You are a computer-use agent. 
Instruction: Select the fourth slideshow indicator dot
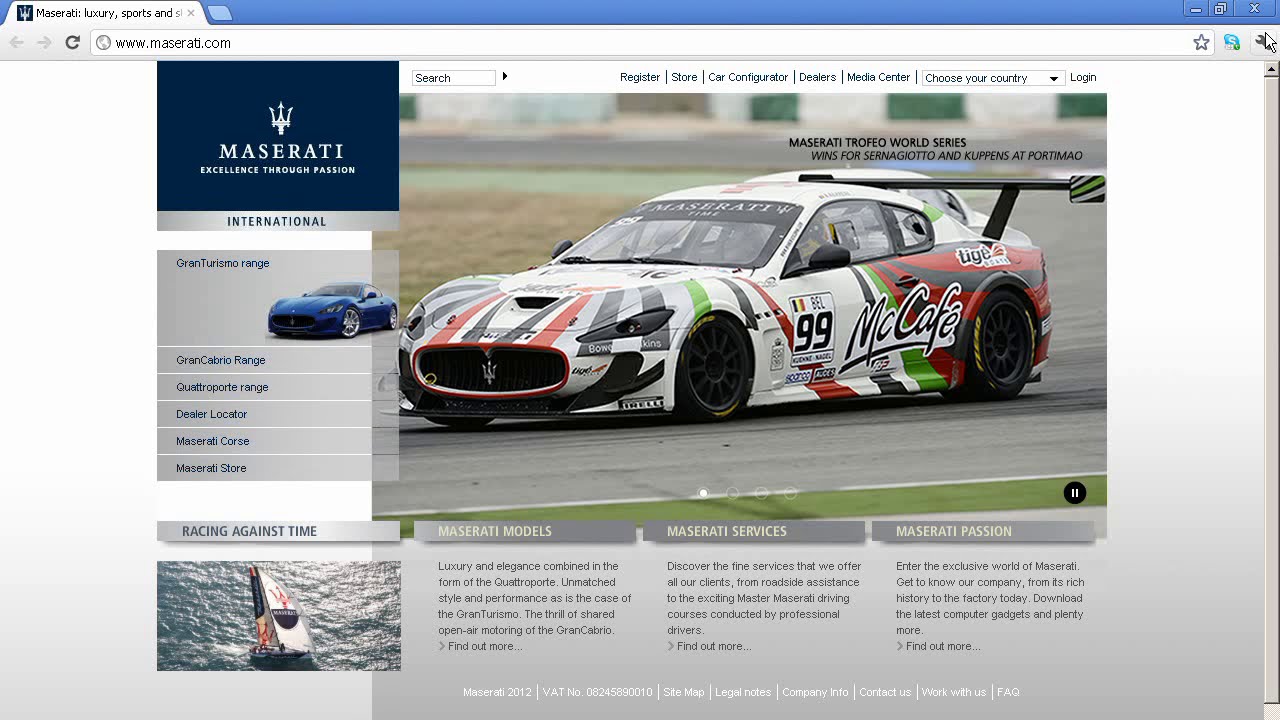coord(791,493)
